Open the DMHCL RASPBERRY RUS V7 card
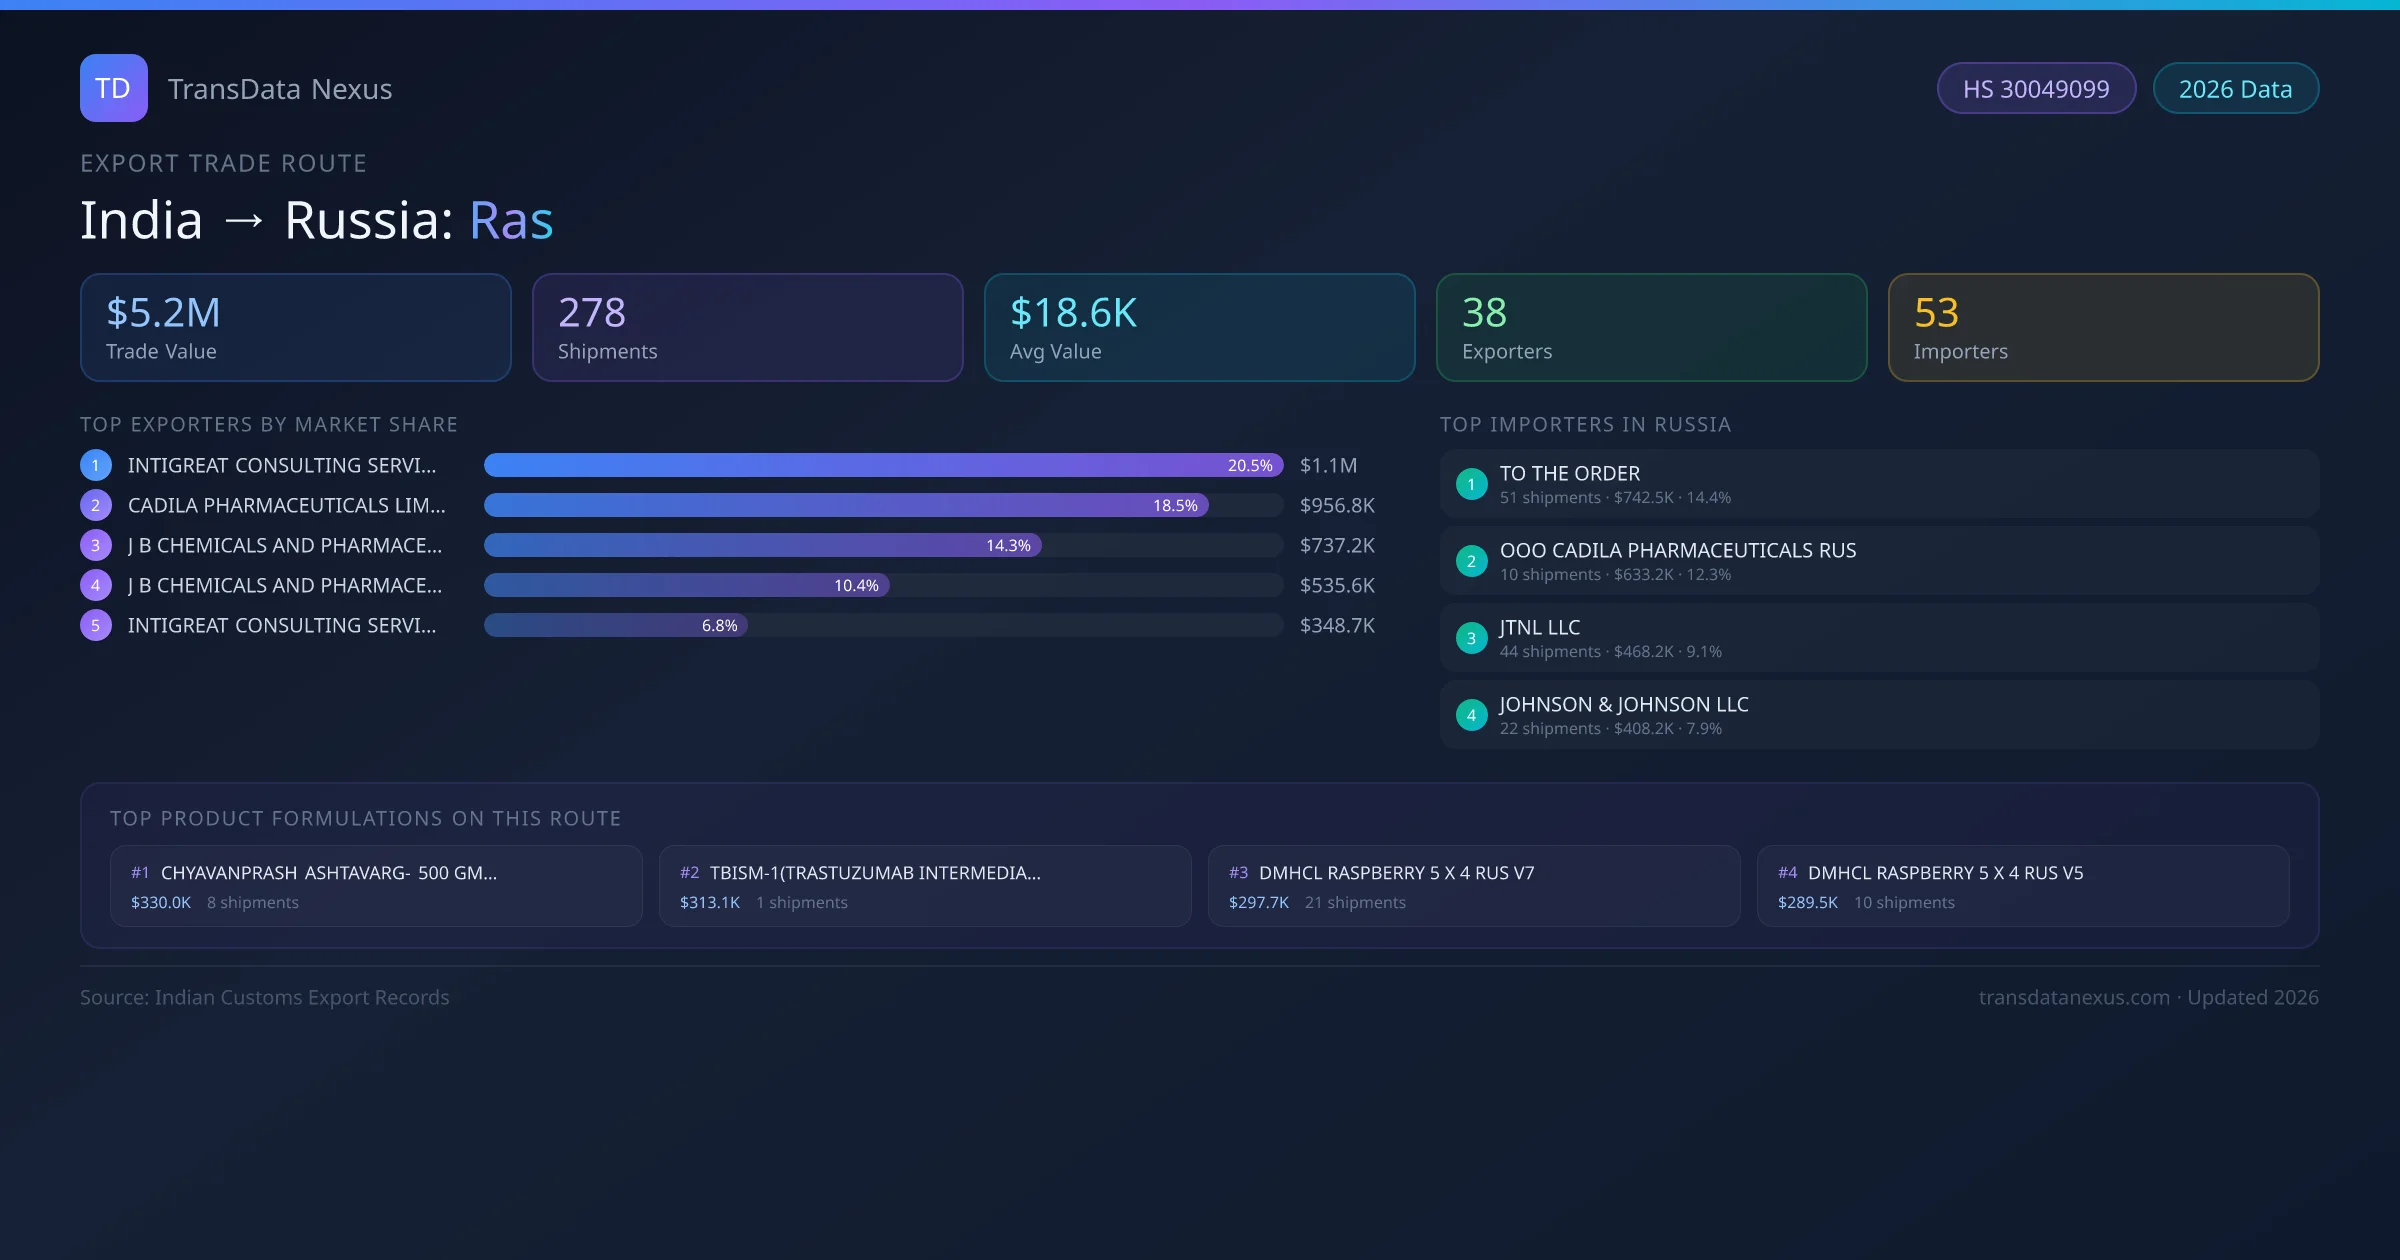Image resolution: width=2400 pixels, height=1260 pixels. [x=1474, y=886]
